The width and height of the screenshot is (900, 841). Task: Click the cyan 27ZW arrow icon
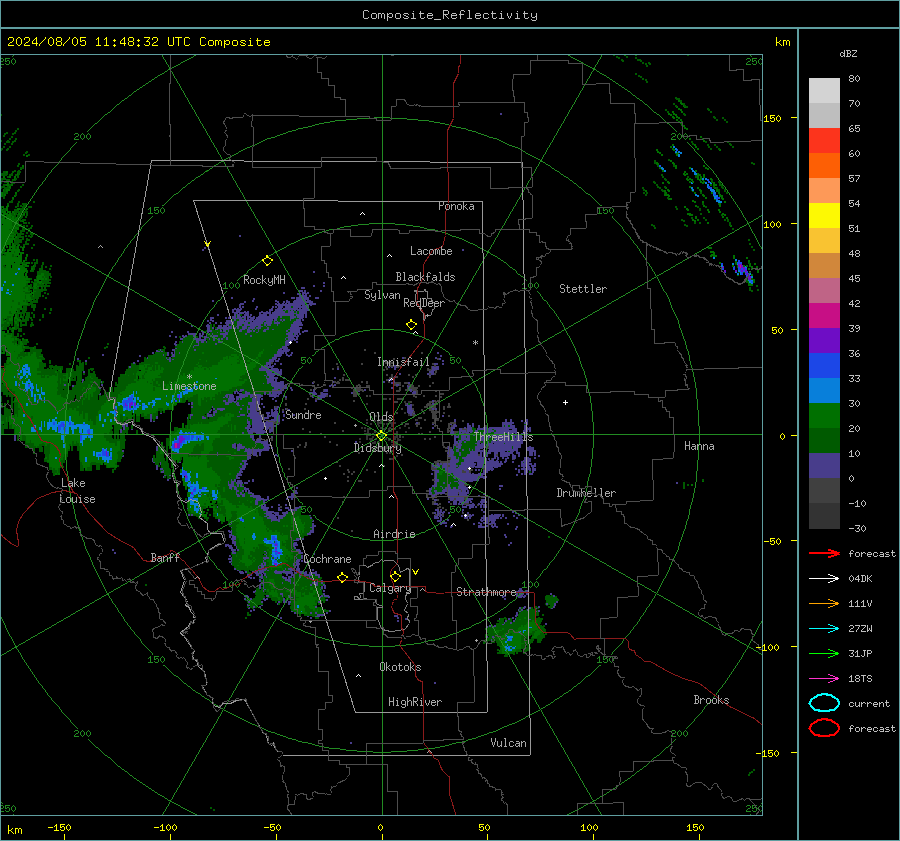[x=824, y=629]
